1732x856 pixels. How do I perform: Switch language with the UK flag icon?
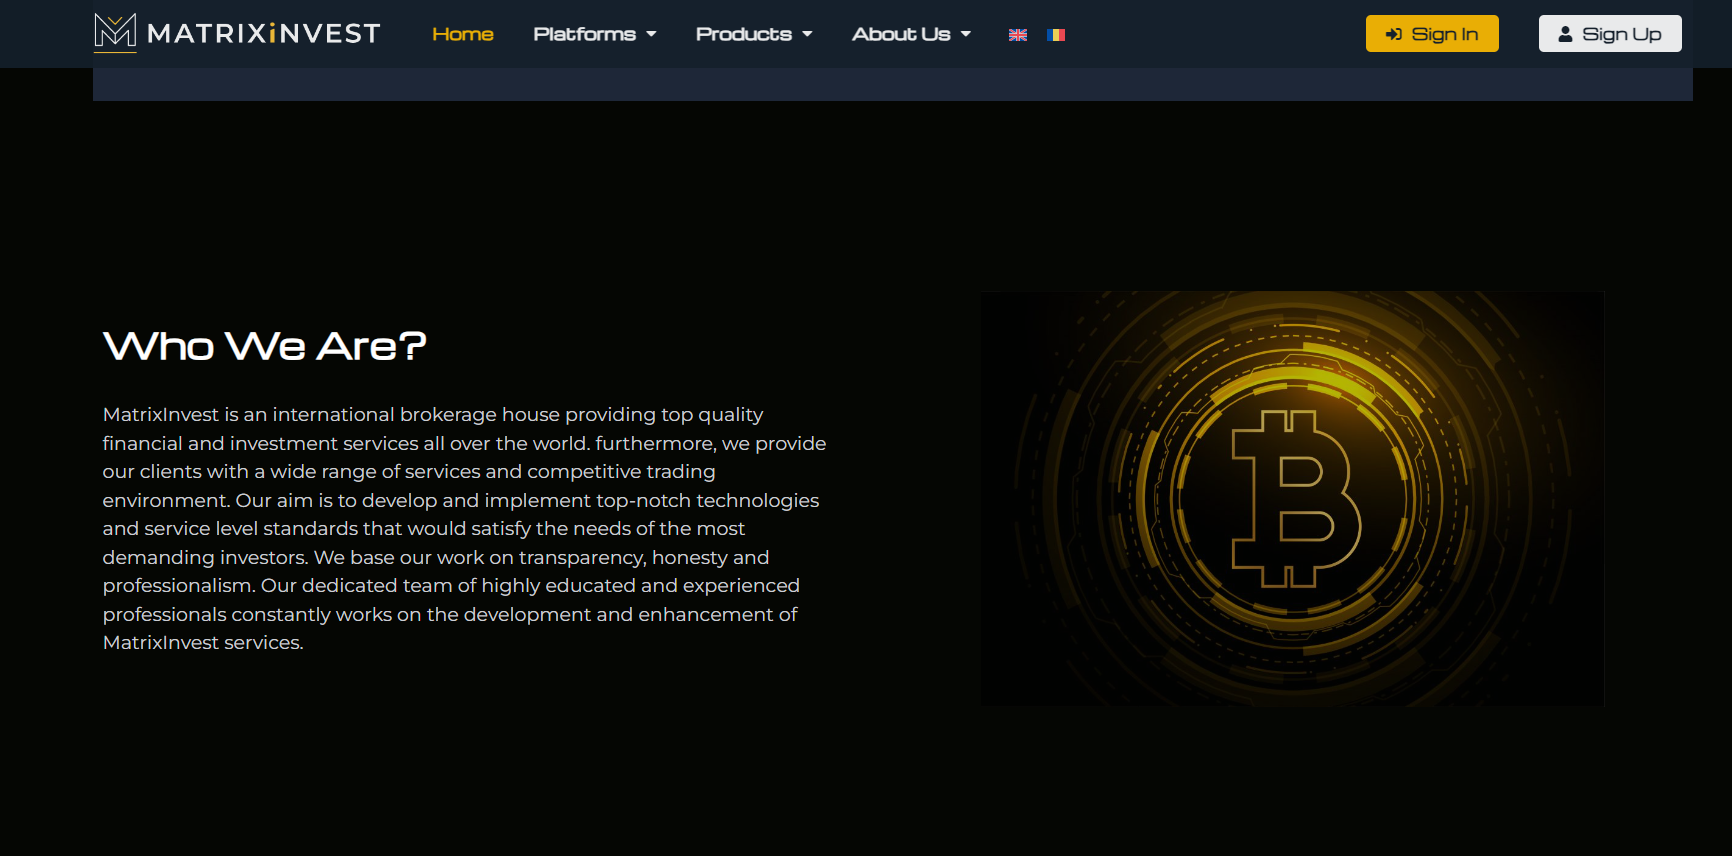1018,35
